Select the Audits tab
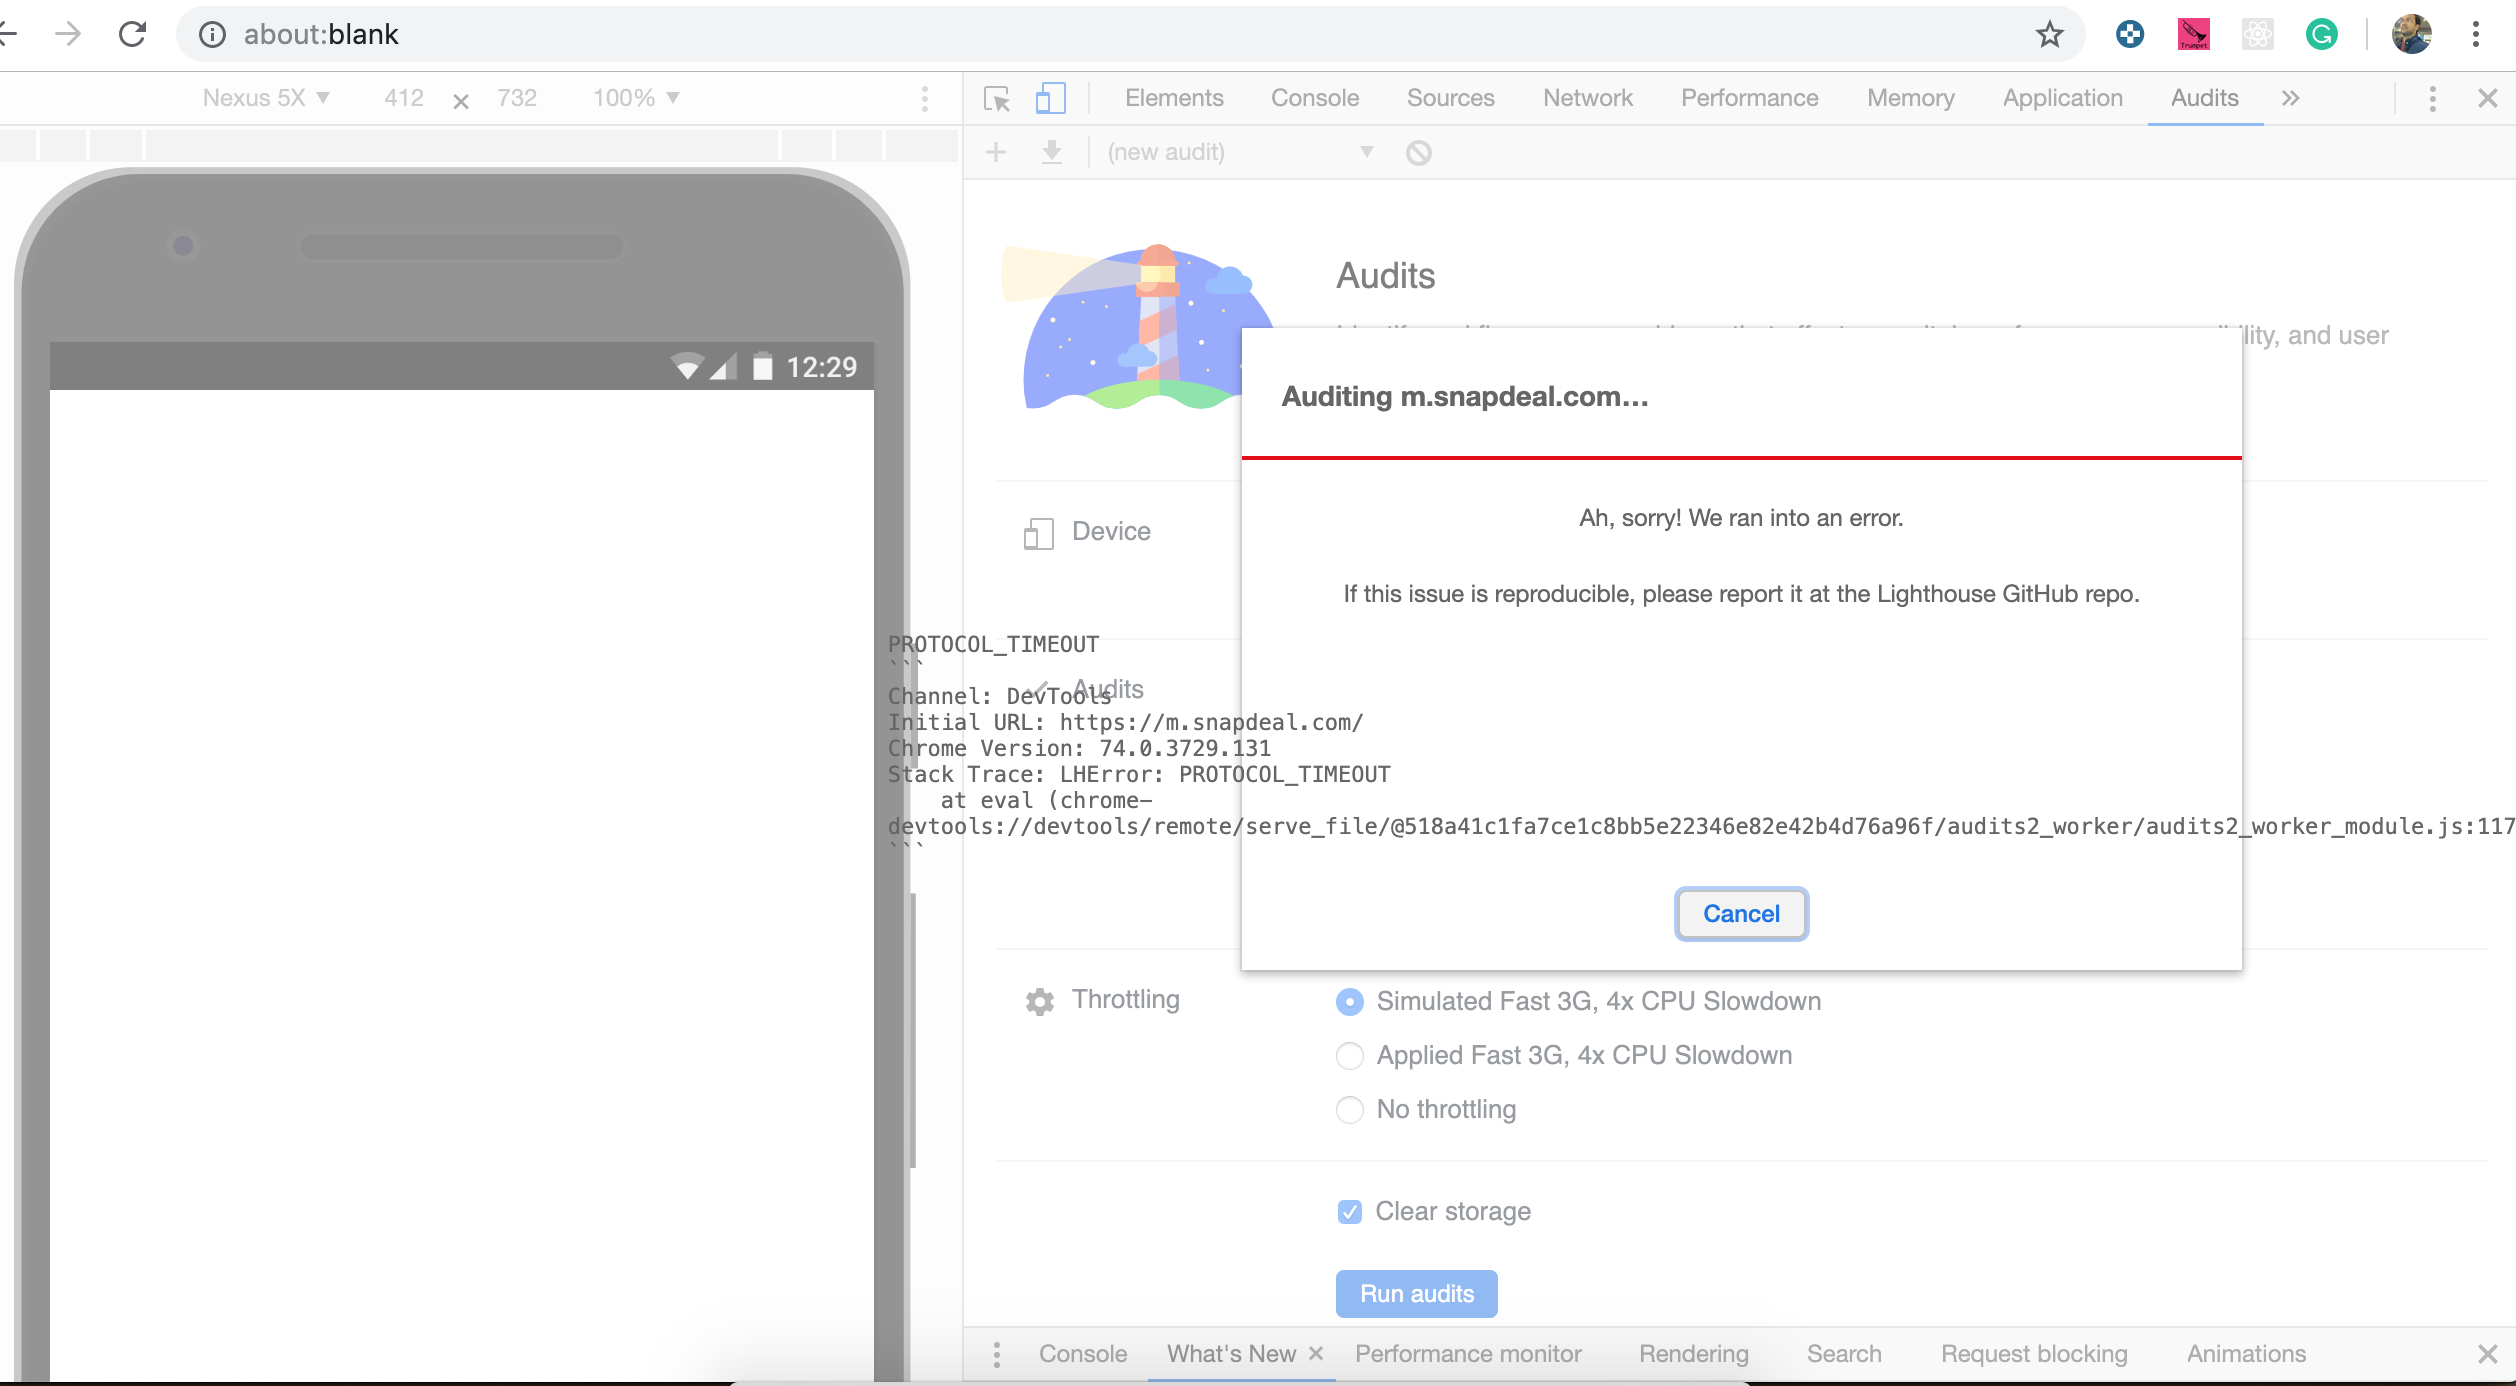Screen dimensions: 2516x1386 (2204, 98)
